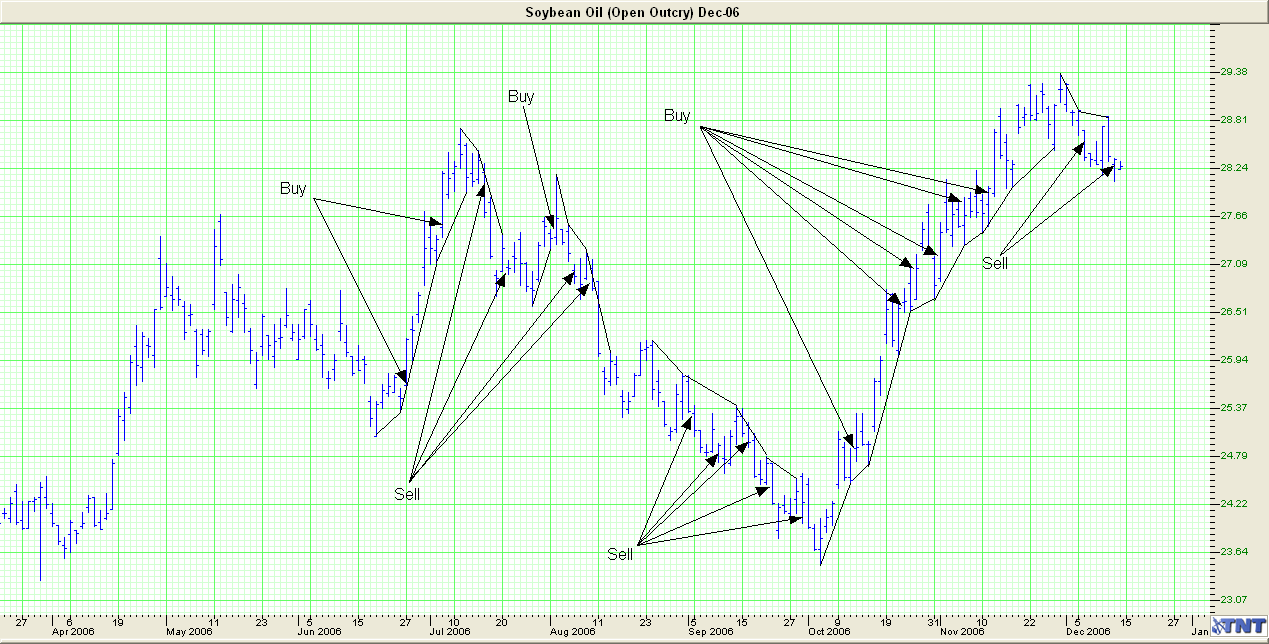Image resolution: width=1269 pixels, height=644 pixels.
Task: Select the Jan label on the time axis
Action: click(x=1202, y=632)
